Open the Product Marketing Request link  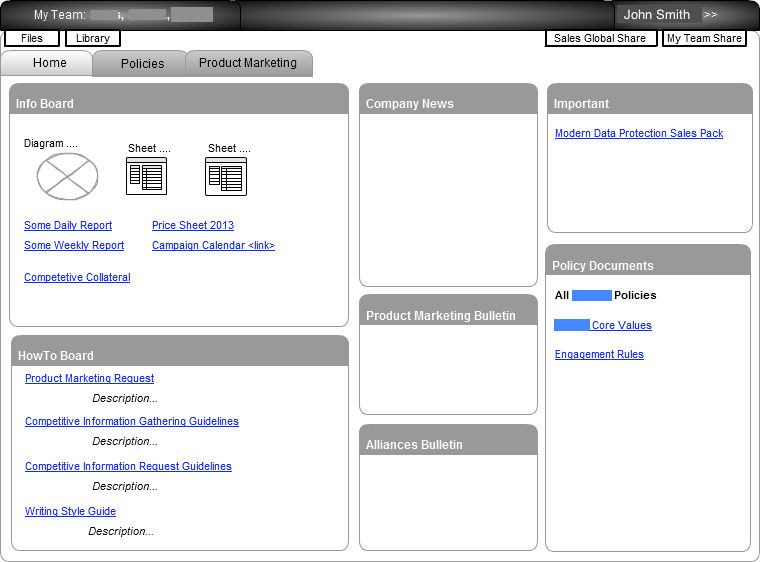[x=89, y=379]
